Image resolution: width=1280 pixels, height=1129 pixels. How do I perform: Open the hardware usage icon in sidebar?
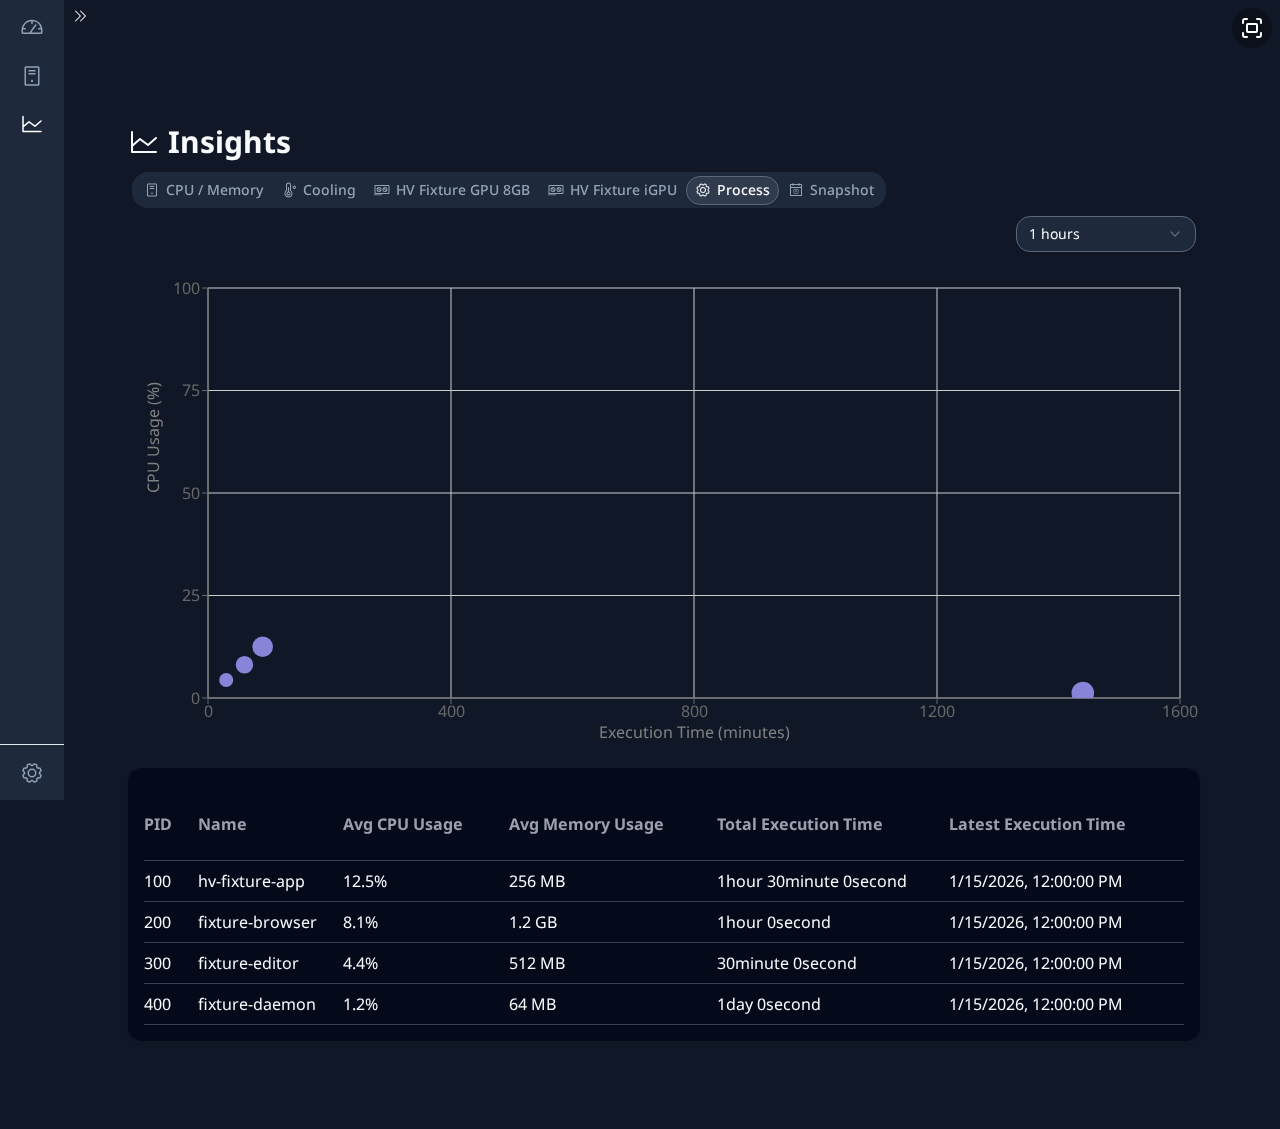32,76
